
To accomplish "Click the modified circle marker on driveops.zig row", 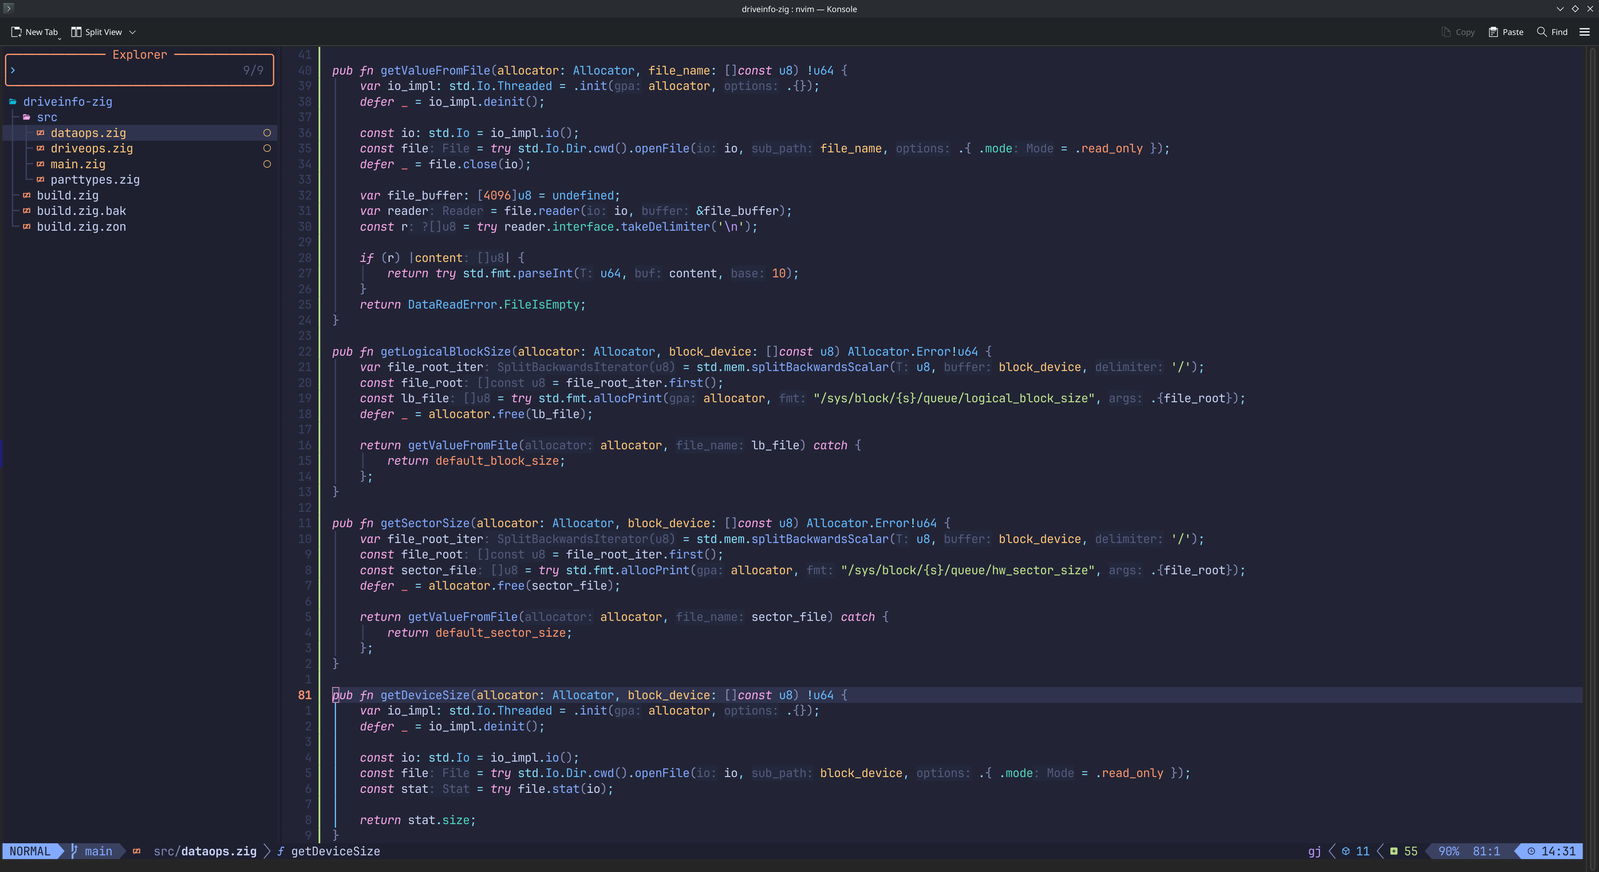I will 267,149.
